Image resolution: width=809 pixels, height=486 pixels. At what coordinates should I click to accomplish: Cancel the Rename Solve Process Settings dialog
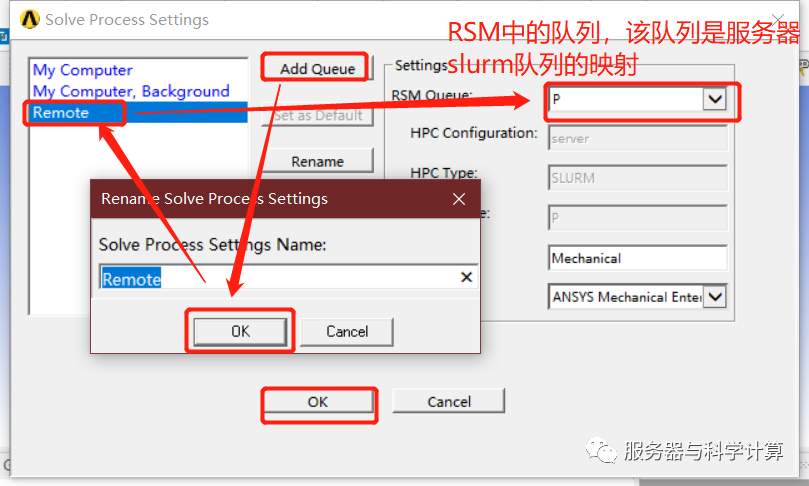click(x=347, y=331)
